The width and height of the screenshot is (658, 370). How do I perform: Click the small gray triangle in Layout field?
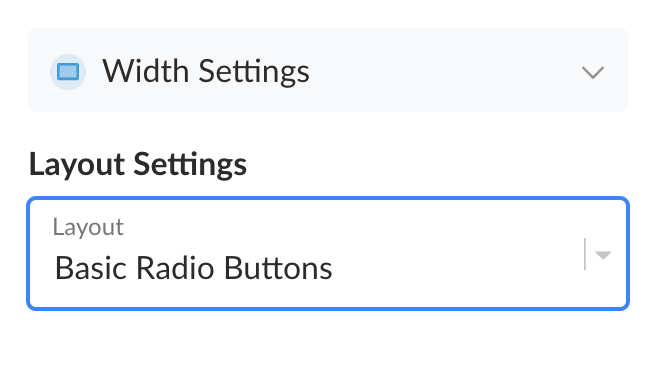click(603, 255)
